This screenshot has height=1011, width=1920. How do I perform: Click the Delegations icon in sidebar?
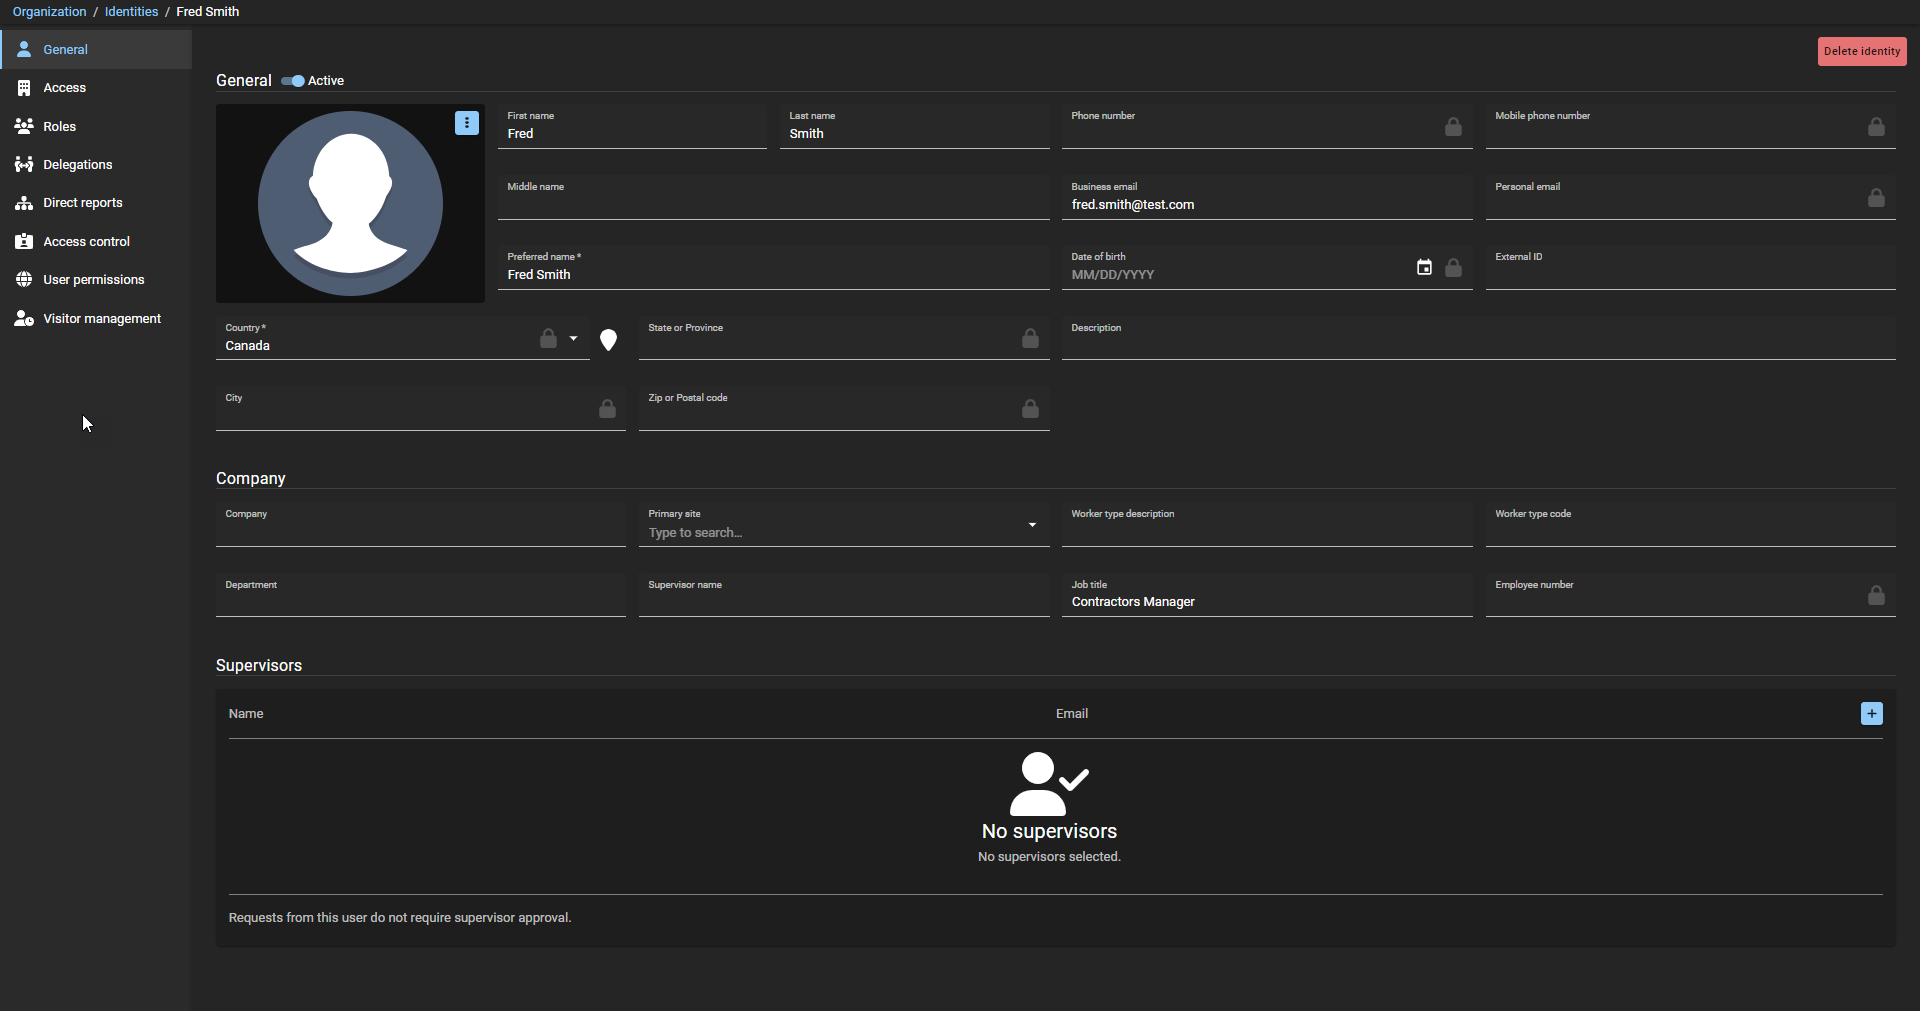[x=24, y=165]
